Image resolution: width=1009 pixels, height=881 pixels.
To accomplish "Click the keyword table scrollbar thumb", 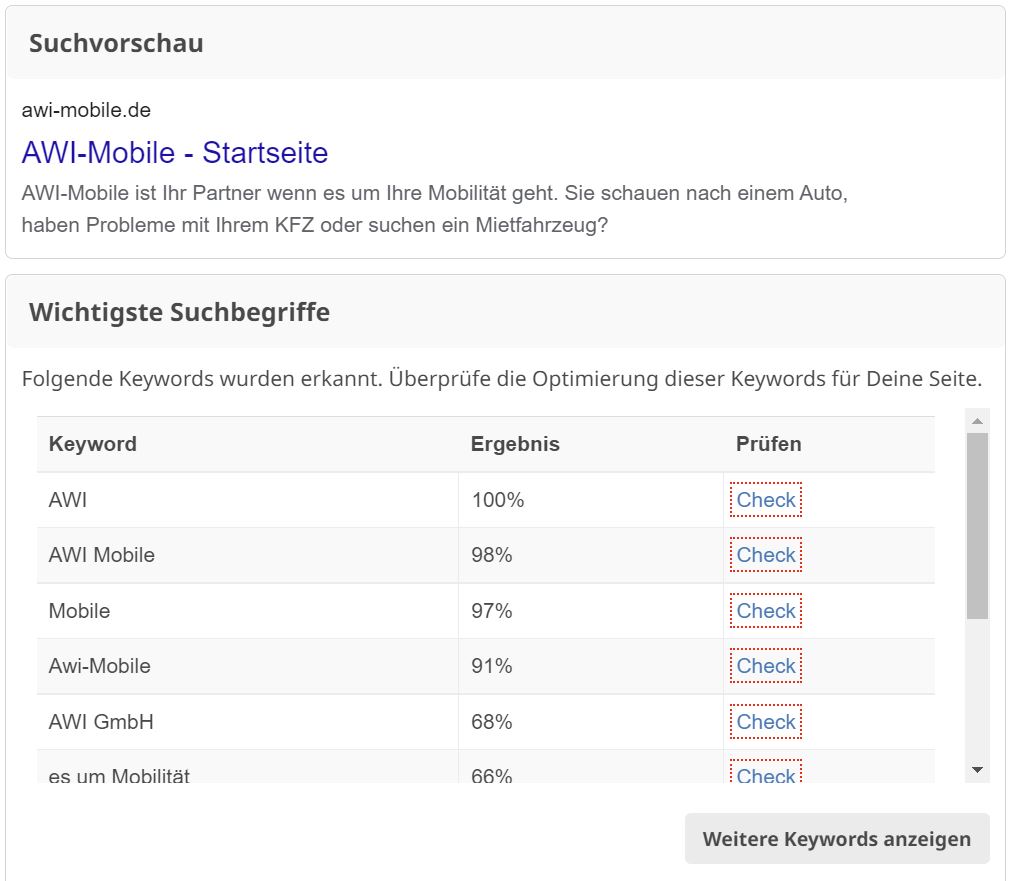I will [x=977, y=526].
